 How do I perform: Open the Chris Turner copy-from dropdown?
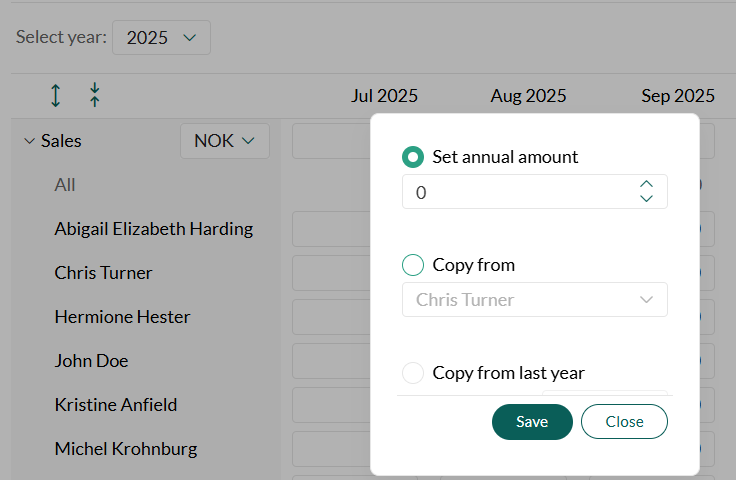[x=534, y=299]
